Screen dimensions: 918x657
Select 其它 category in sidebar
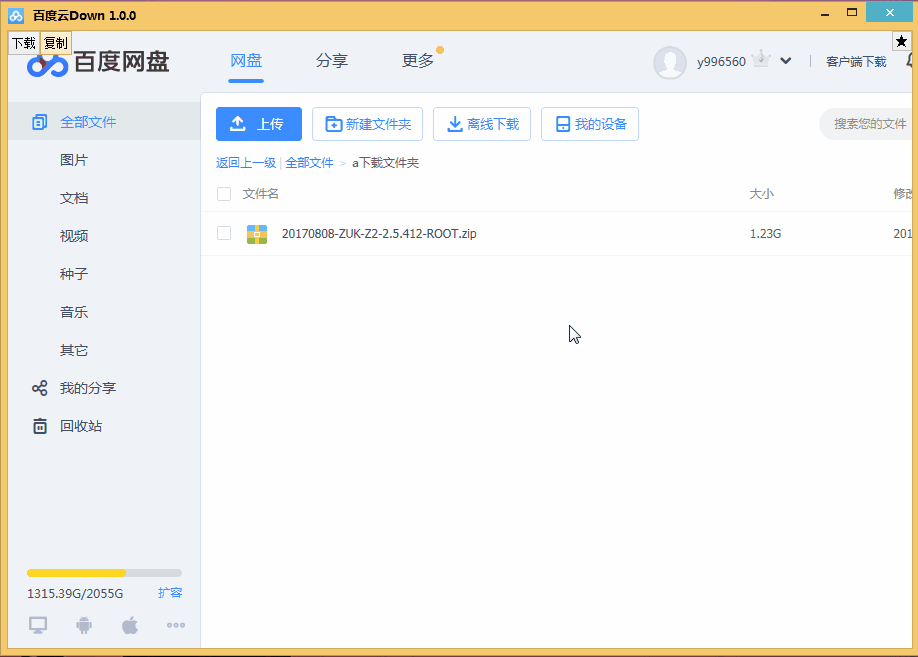74,350
